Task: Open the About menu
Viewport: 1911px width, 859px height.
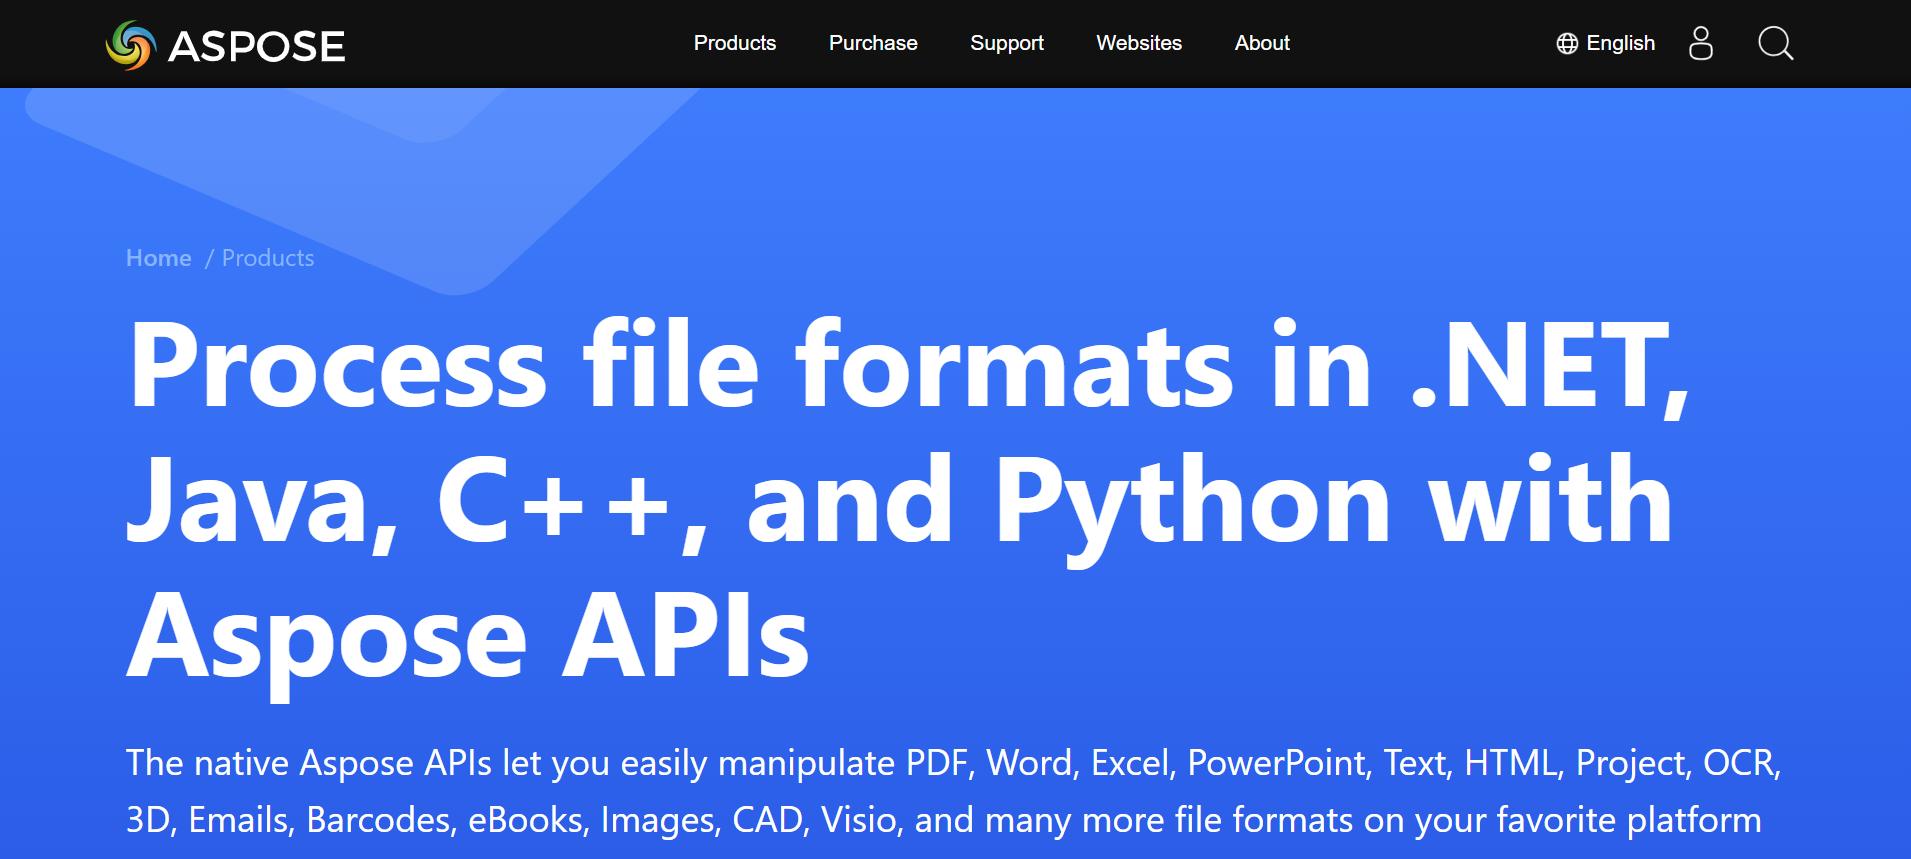Action: click(x=1262, y=43)
